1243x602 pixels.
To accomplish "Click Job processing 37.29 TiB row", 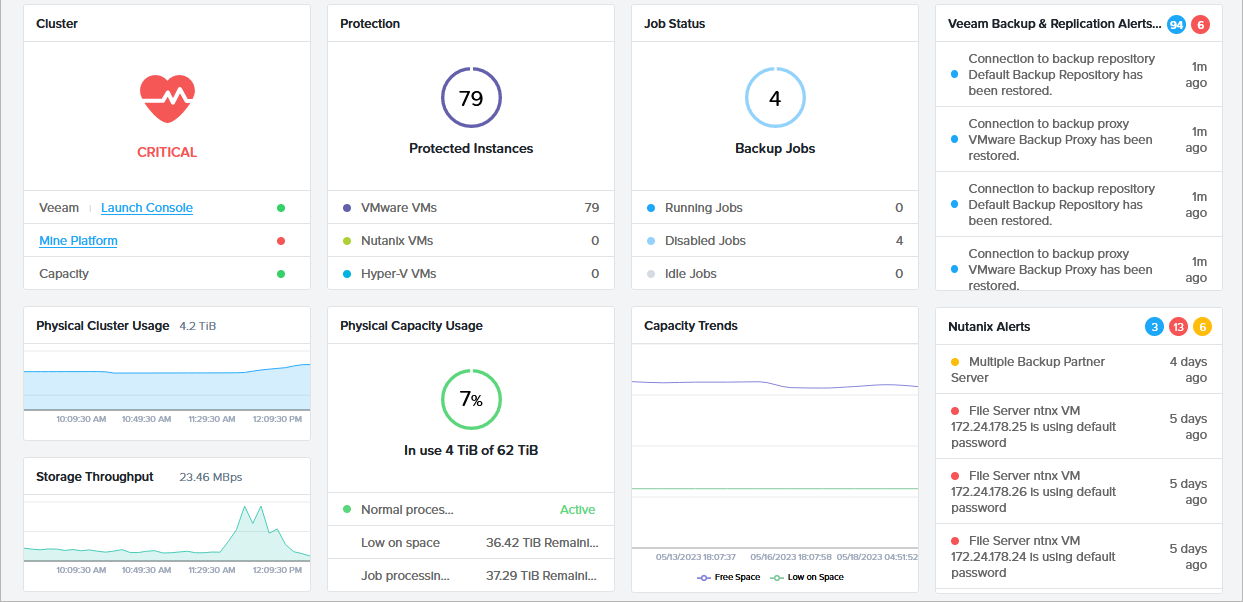I will click(x=471, y=576).
